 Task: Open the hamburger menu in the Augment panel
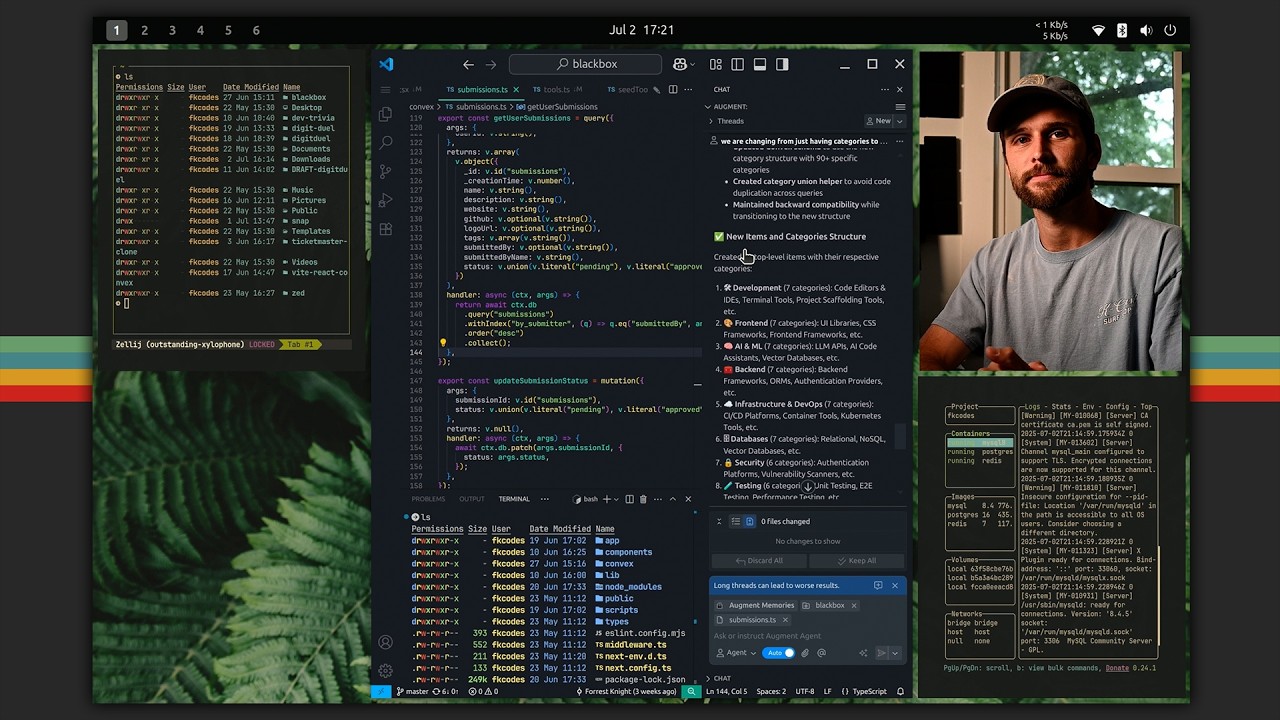click(900, 106)
